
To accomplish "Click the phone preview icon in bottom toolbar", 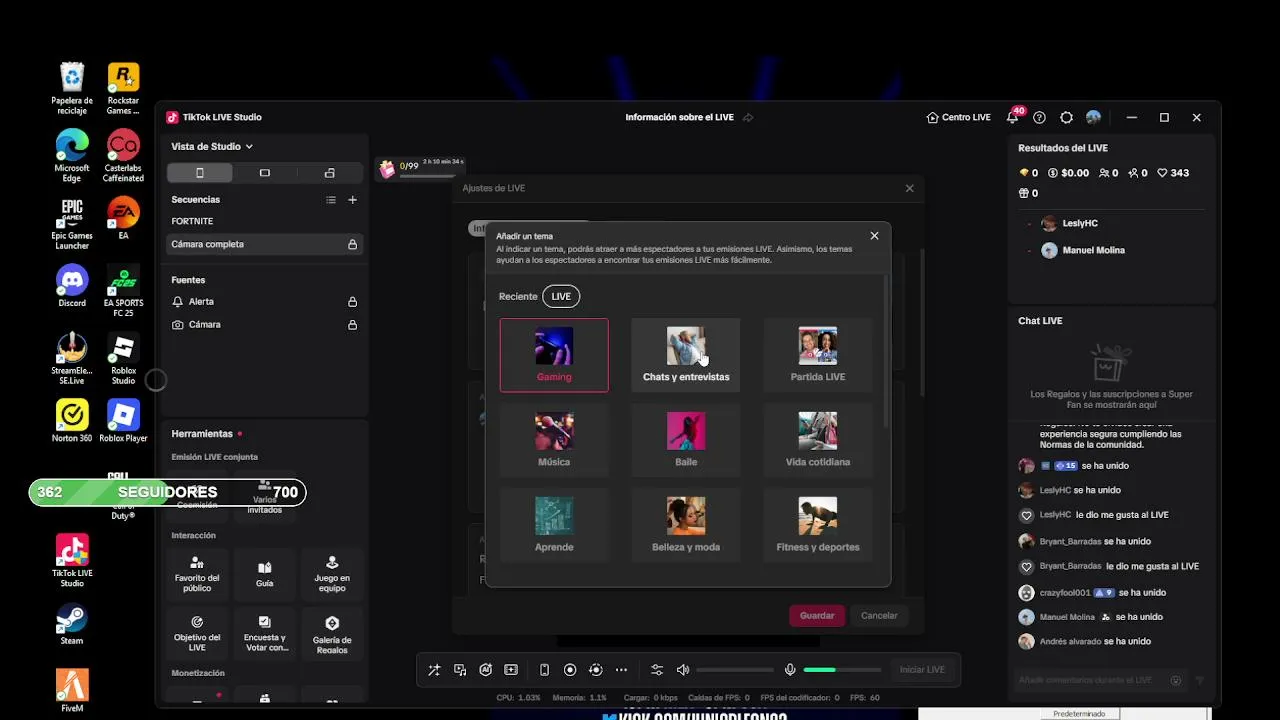I will pos(544,670).
